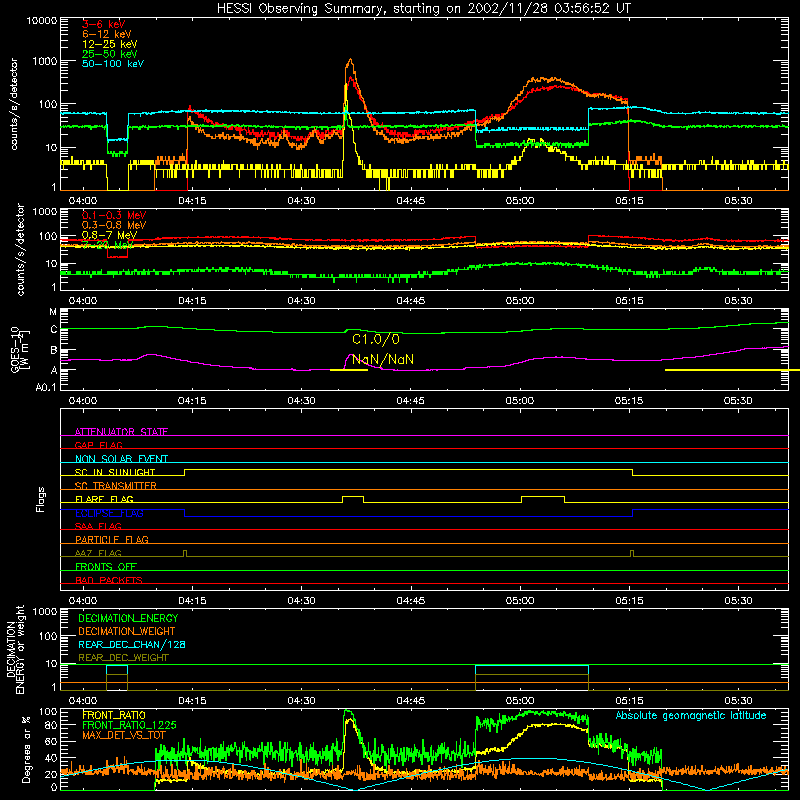Click the 05:00 tick label under top panel
800x800 pixels.
(x=520, y=201)
